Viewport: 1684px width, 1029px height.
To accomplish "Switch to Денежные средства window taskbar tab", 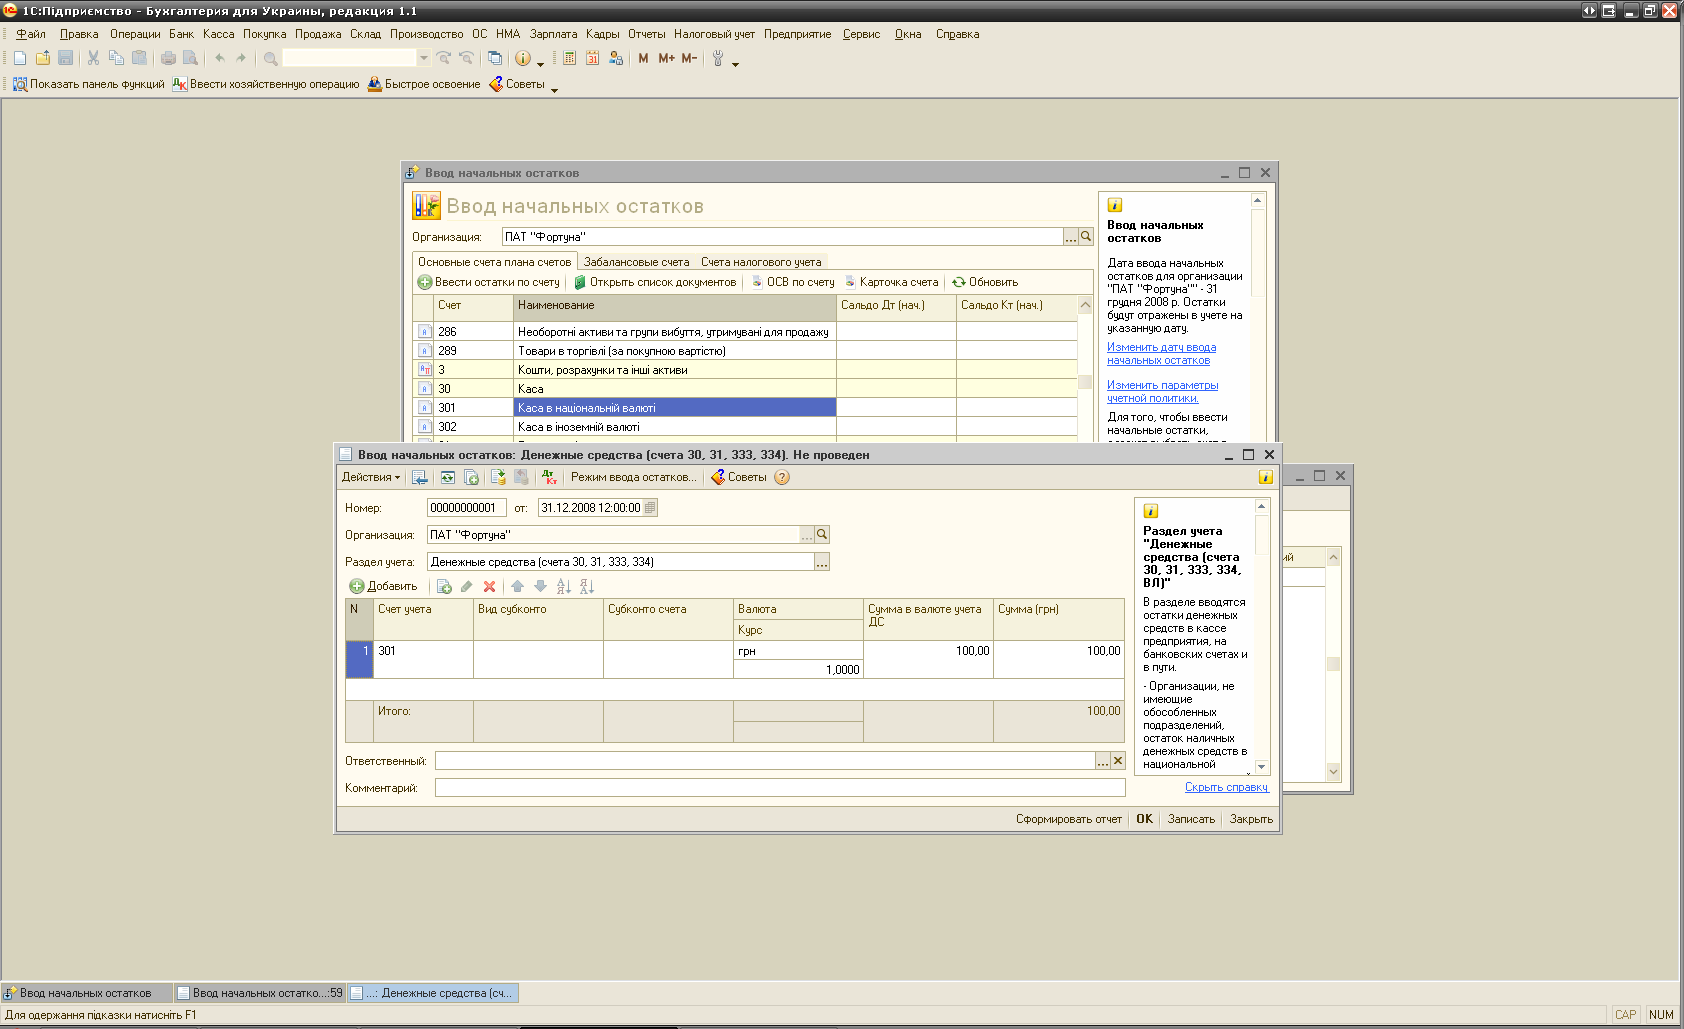I will click(x=433, y=993).
